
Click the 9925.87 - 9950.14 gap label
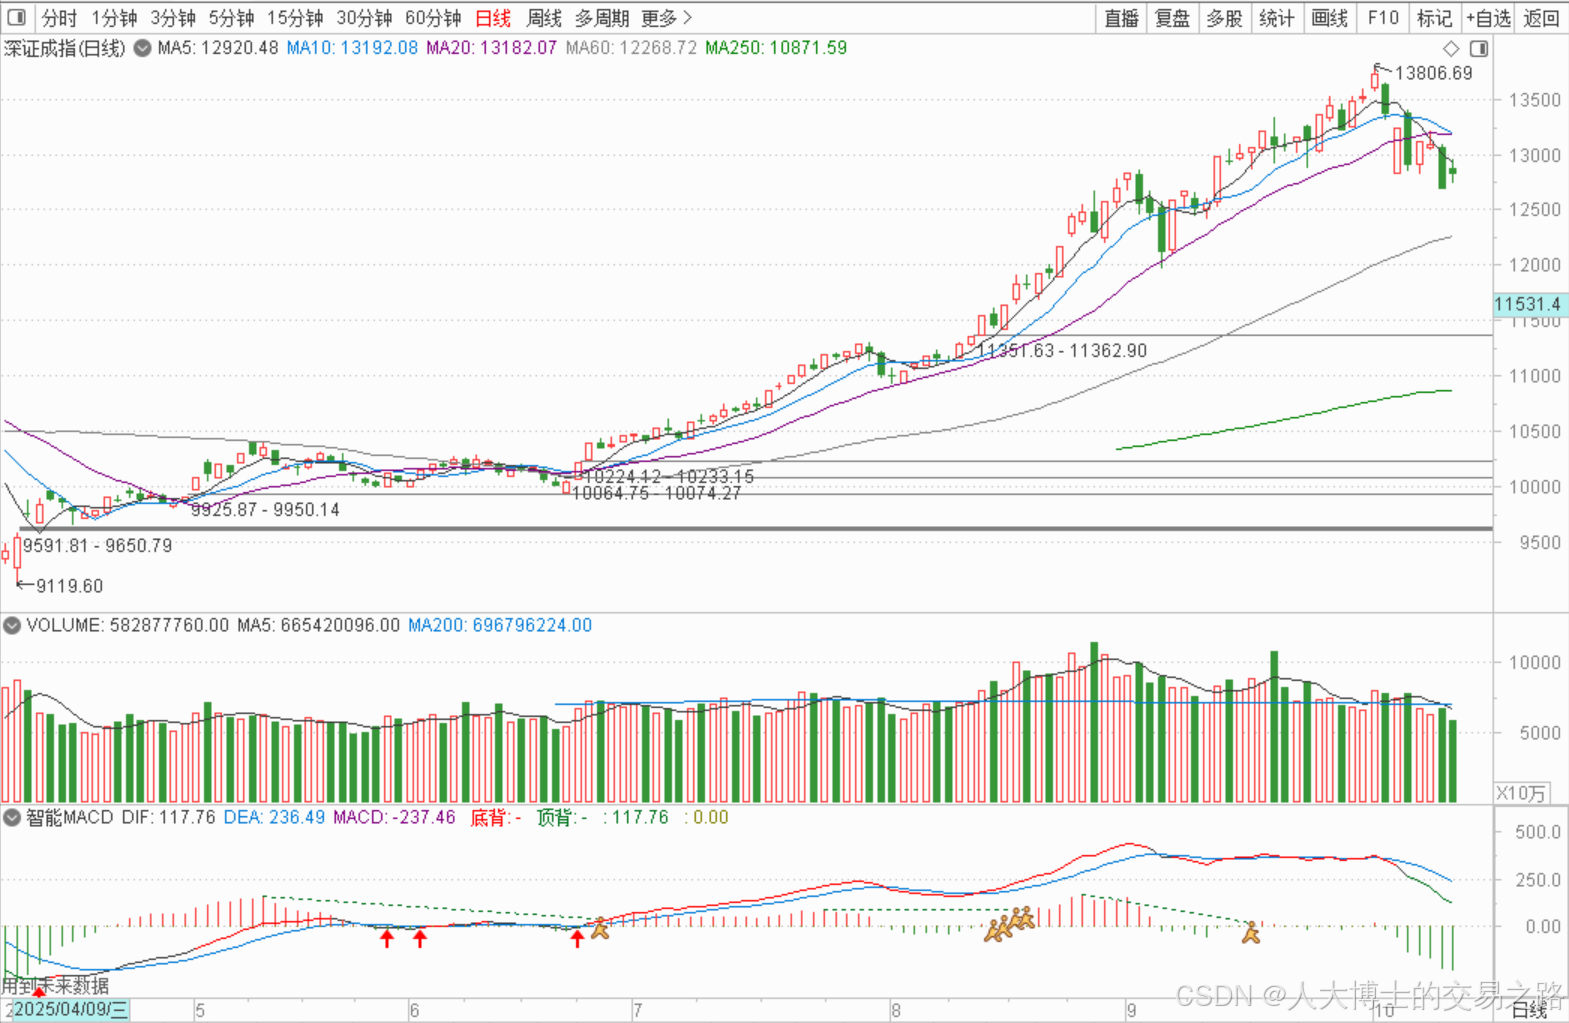tap(265, 510)
